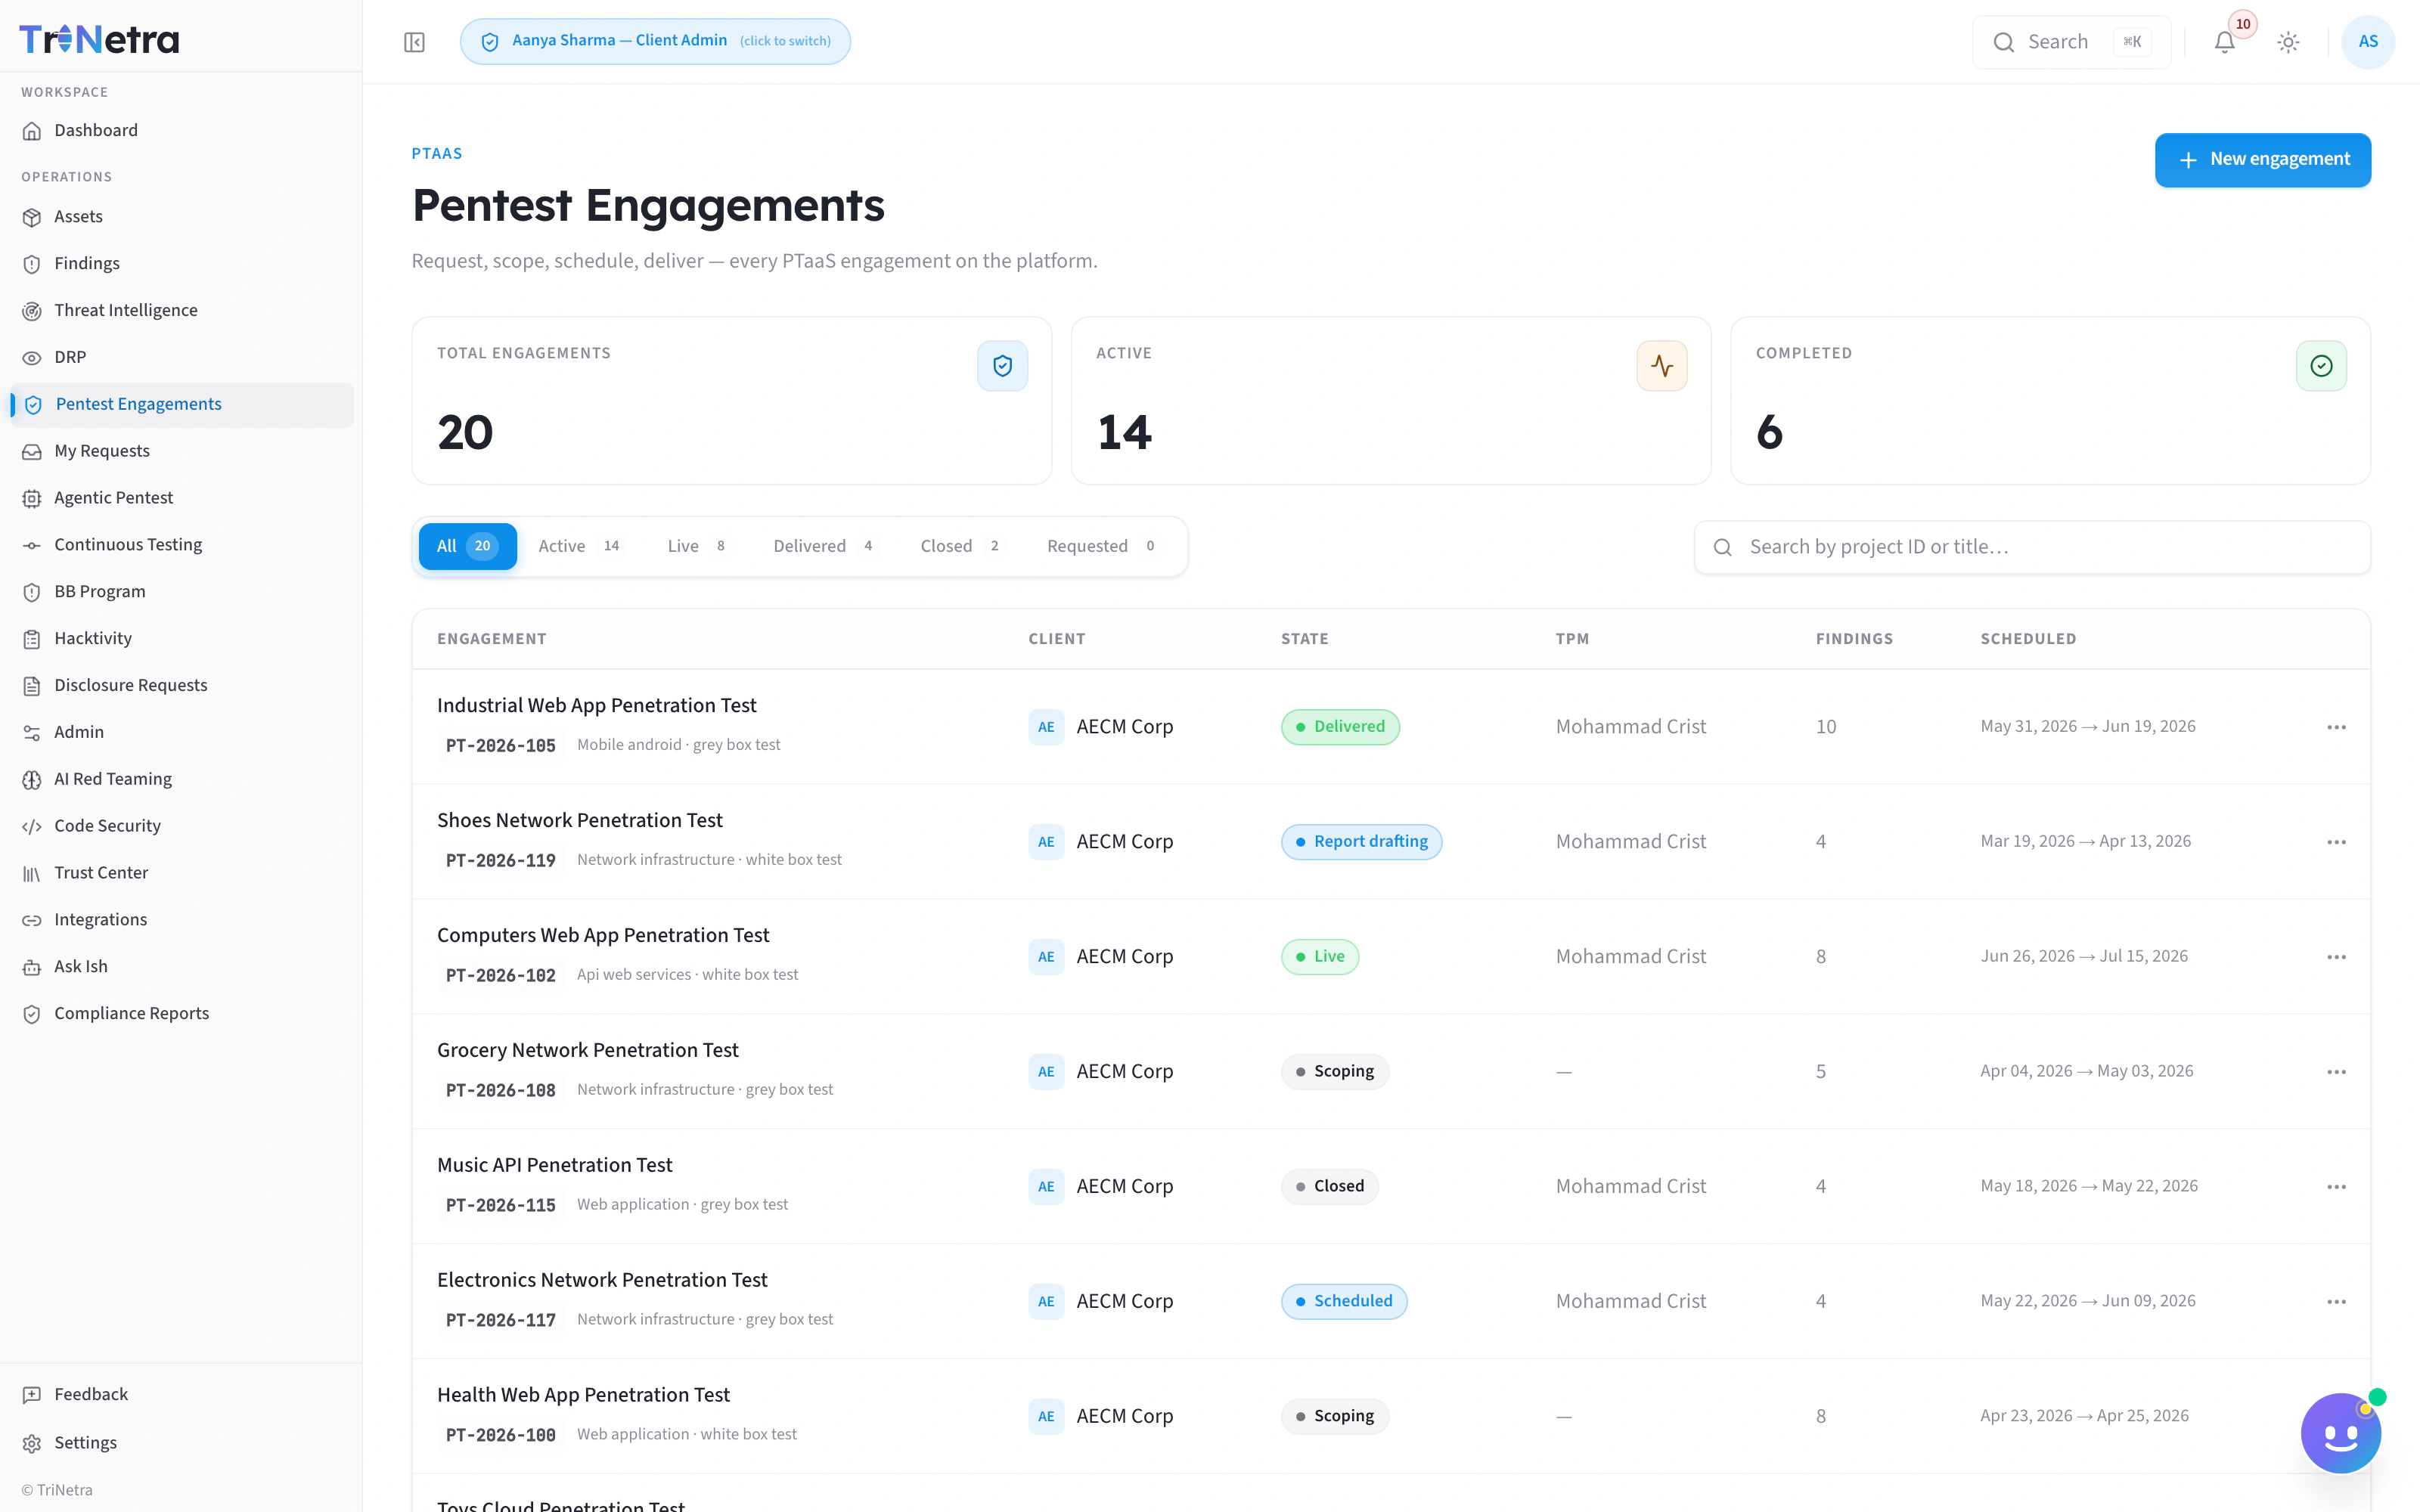Click Total Engagements shield icon
The height and width of the screenshot is (1512, 2420).
(x=1002, y=366)
